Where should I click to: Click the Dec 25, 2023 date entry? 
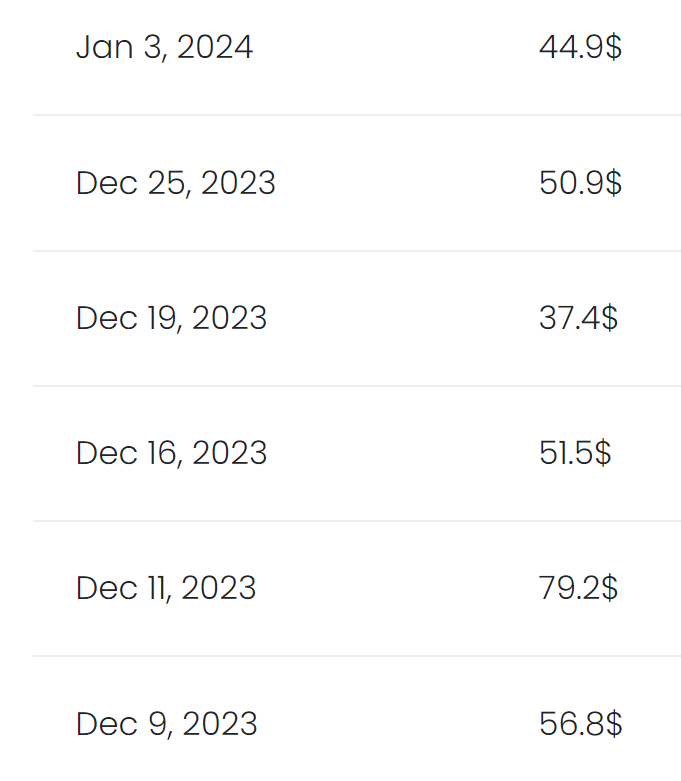175,183
